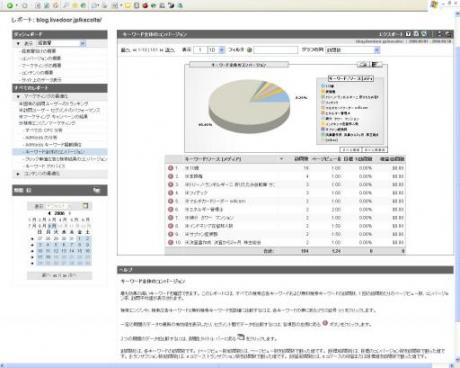Open サイト上のデータ表示 in the dashboard list
This screenshot has height=368, width=460.
[x=41, y=80]
